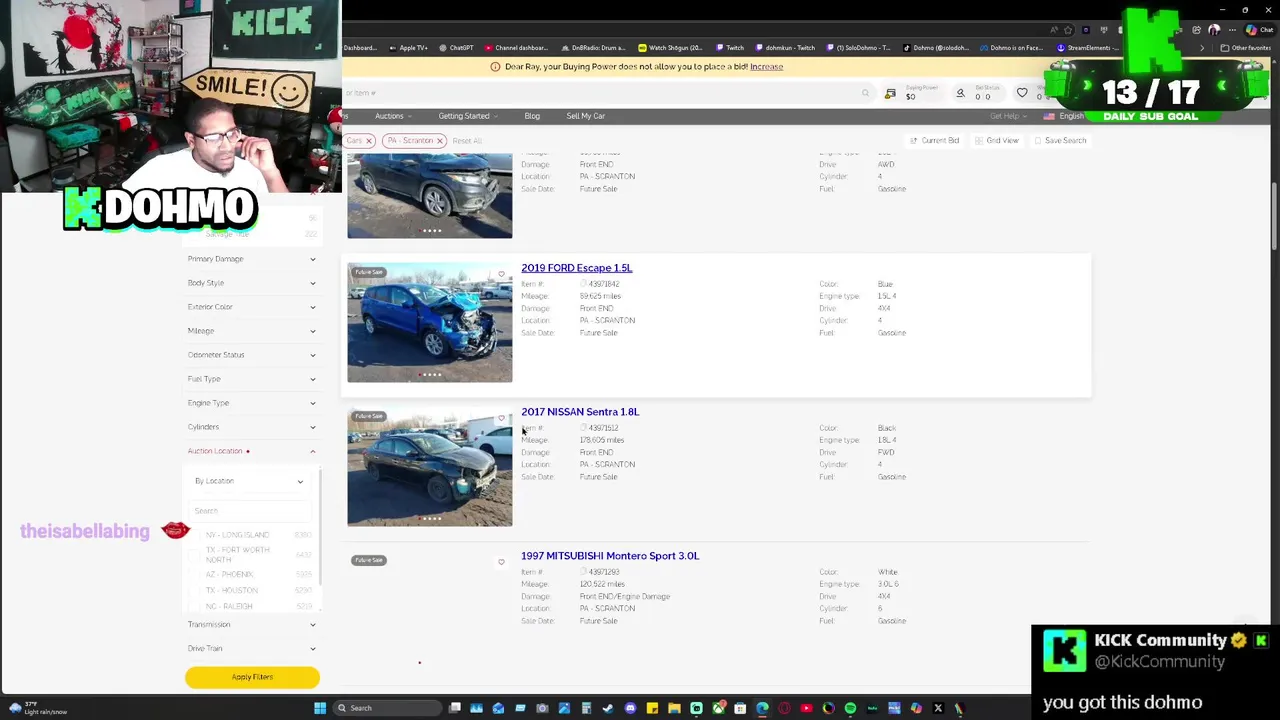Open 1997 MITSUBISHI Montero Sport 3.0L listing
The width and height of the screenshot is (1280, 720).
(610, 556)
